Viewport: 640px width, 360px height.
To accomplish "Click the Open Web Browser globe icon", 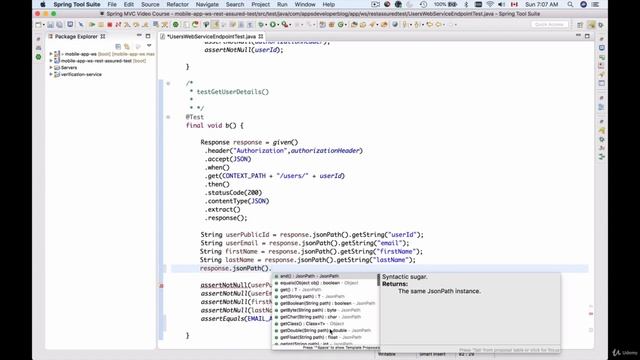I will coord(395,25).
